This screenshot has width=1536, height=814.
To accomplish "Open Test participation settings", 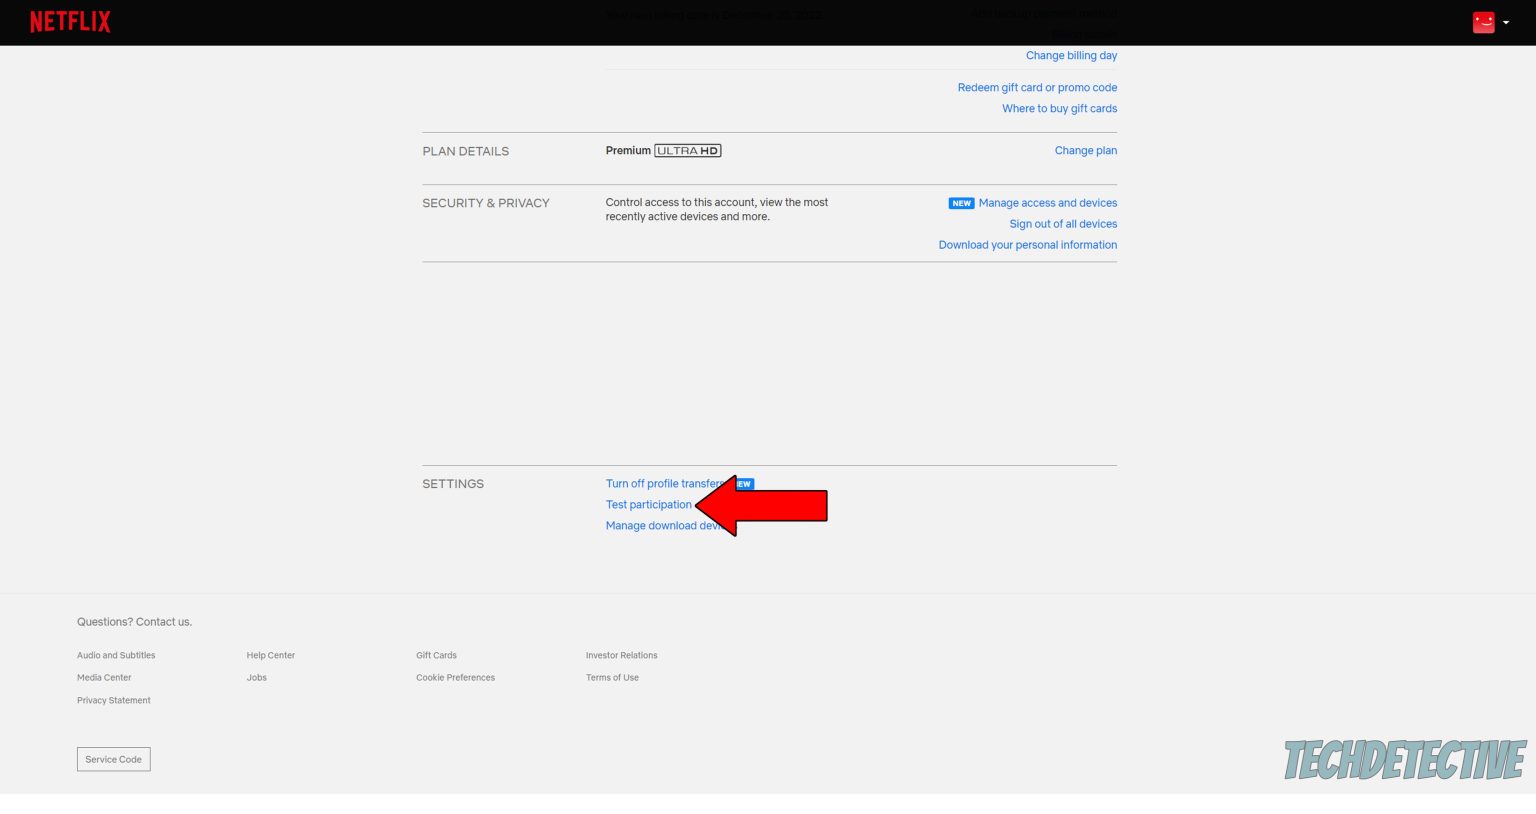I will click(648, 504).
